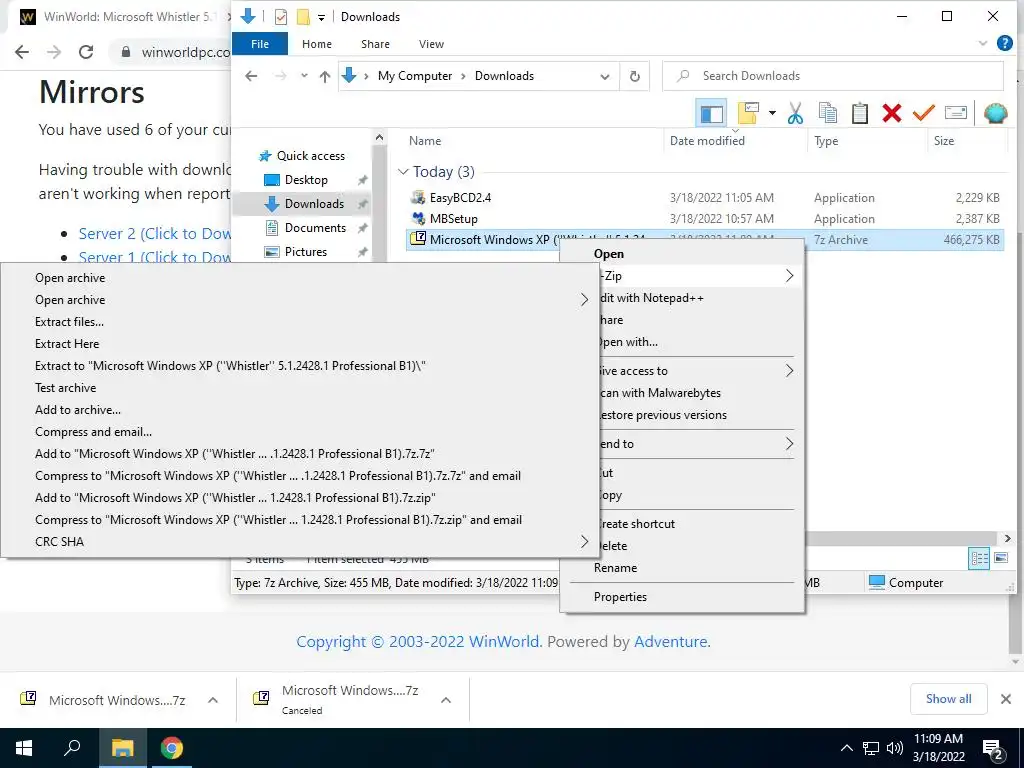Expand the Give access to submenu
This screenshot has height=768, width=1024.
[x=789, y=371]
